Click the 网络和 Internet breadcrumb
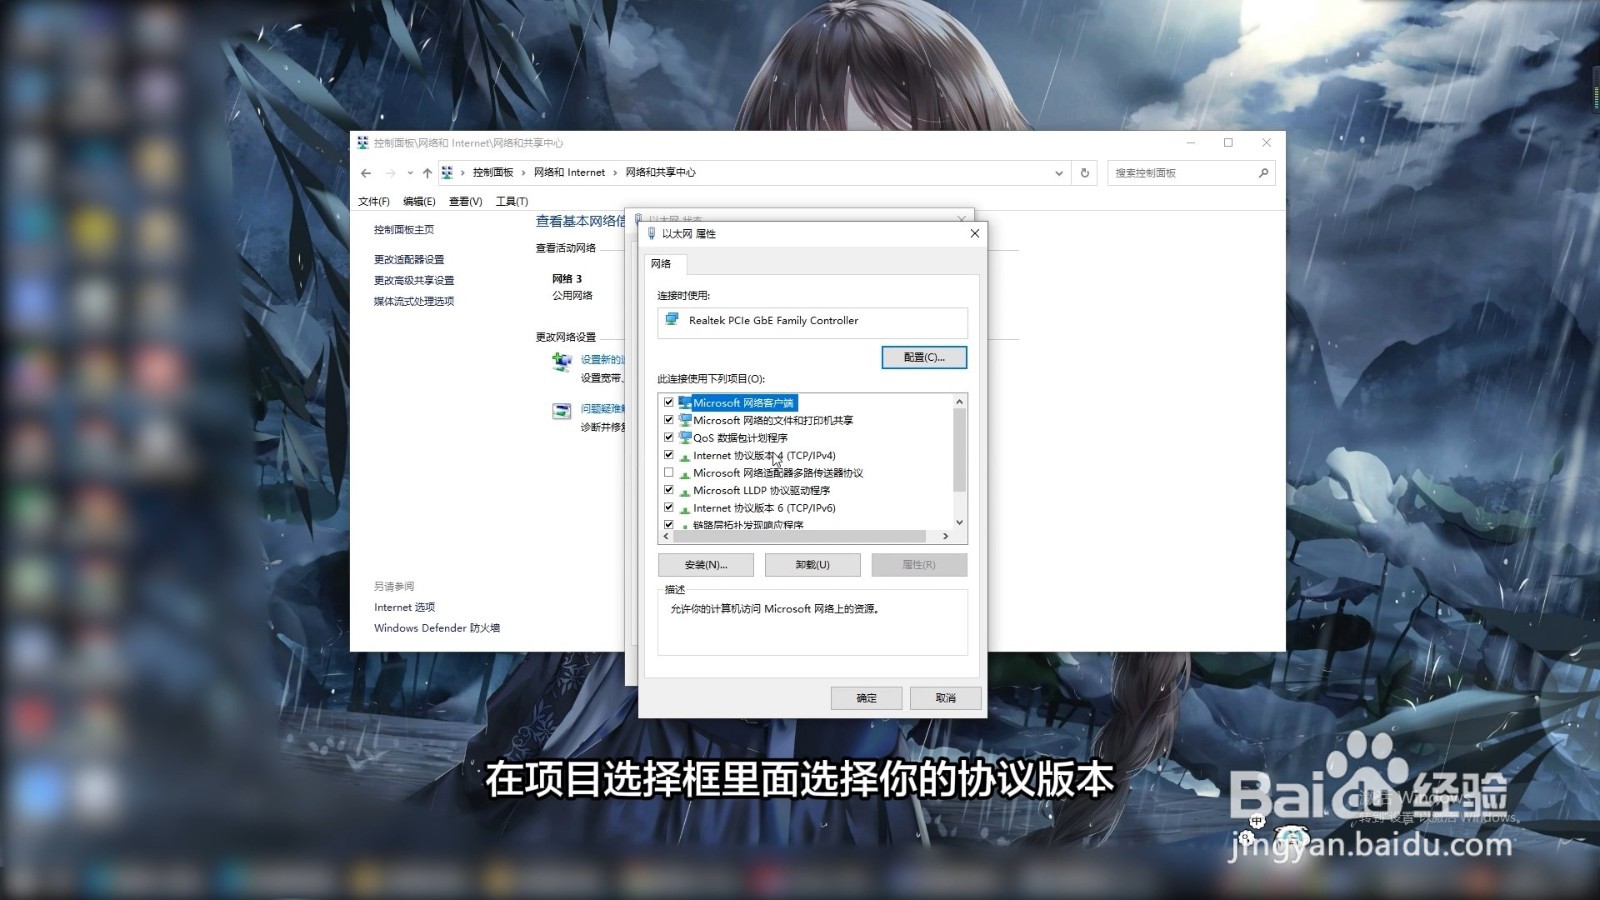 (x=569, y=173)
